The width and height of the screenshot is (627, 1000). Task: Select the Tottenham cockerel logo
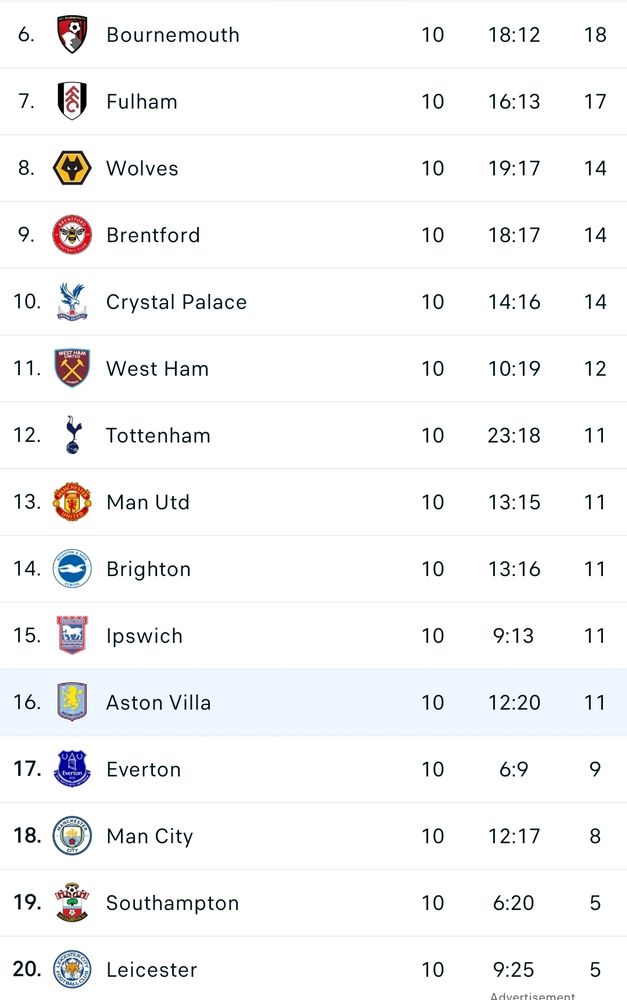tap(72, 435)
